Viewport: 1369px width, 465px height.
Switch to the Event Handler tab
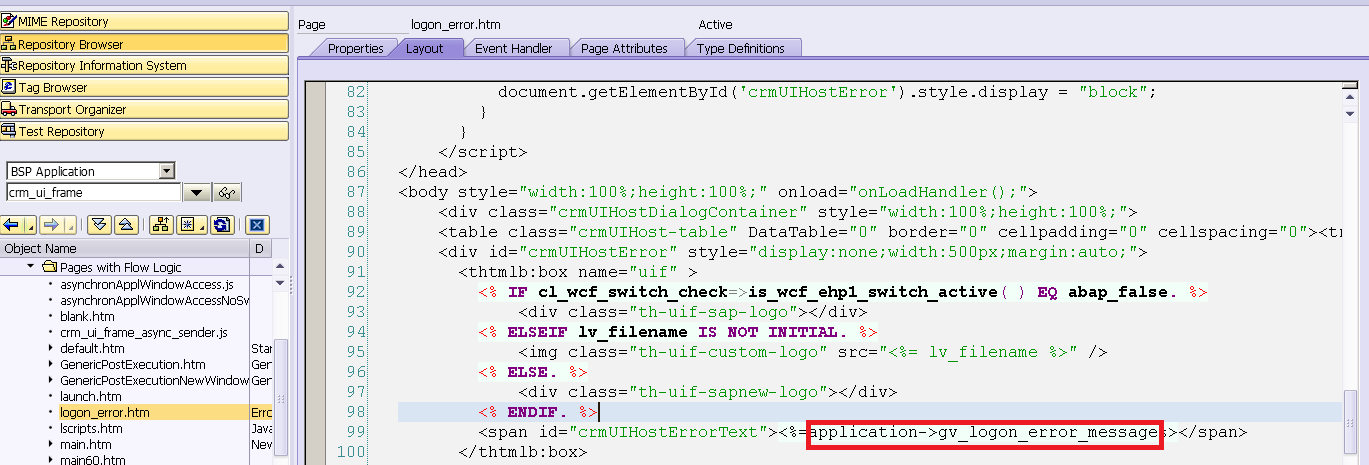click(x=513, y=48)
